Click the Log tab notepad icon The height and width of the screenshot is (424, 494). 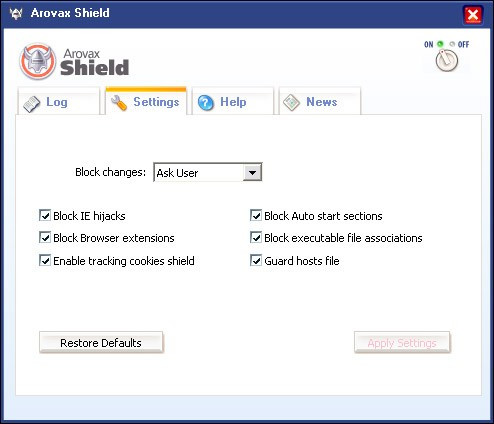point(32,104)
